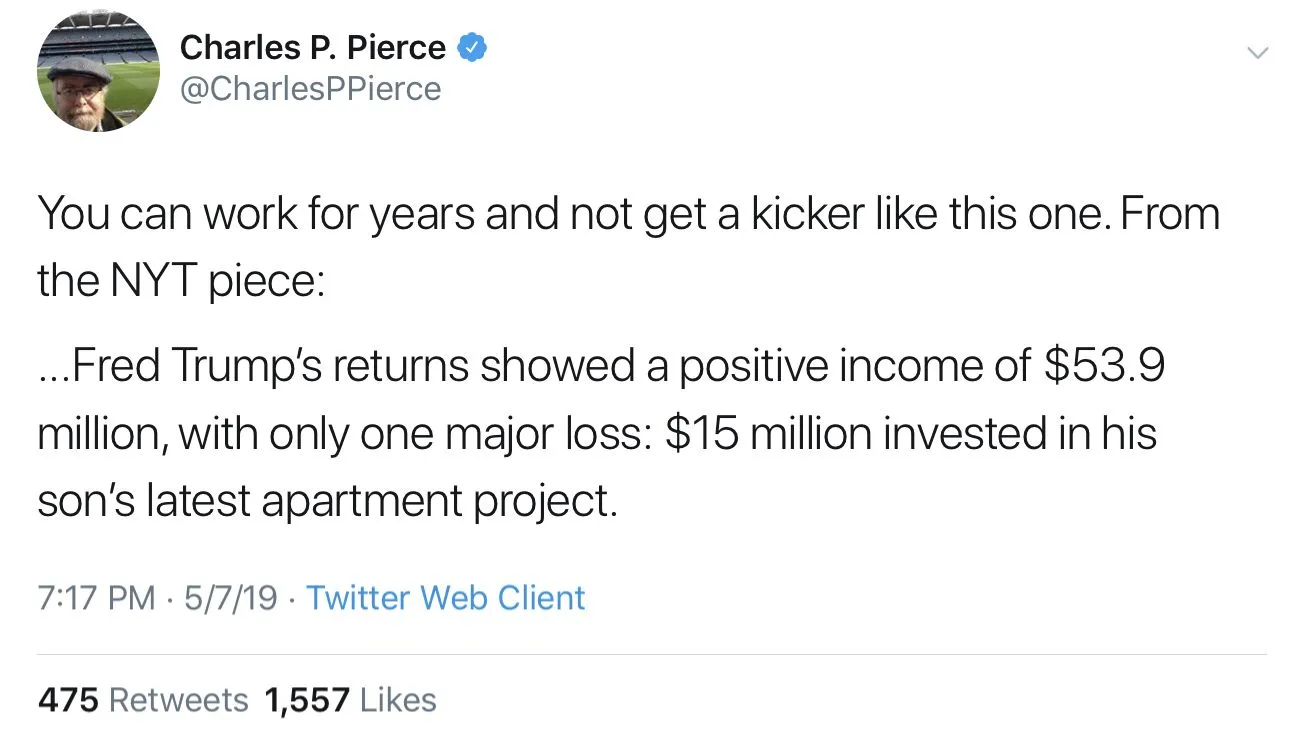
Task: Click the 7:17 PM timestamp
Action: (x=96, y=598)
